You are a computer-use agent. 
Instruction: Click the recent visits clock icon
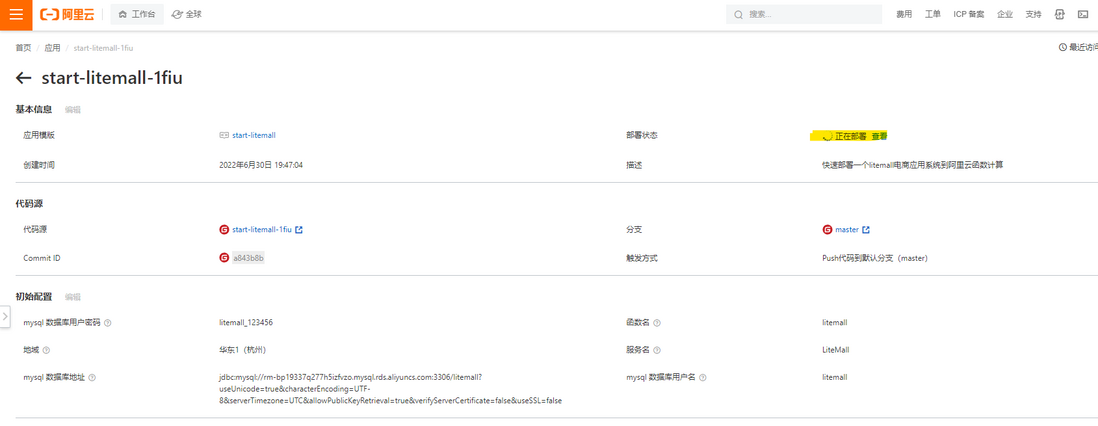coord(1062,48)
